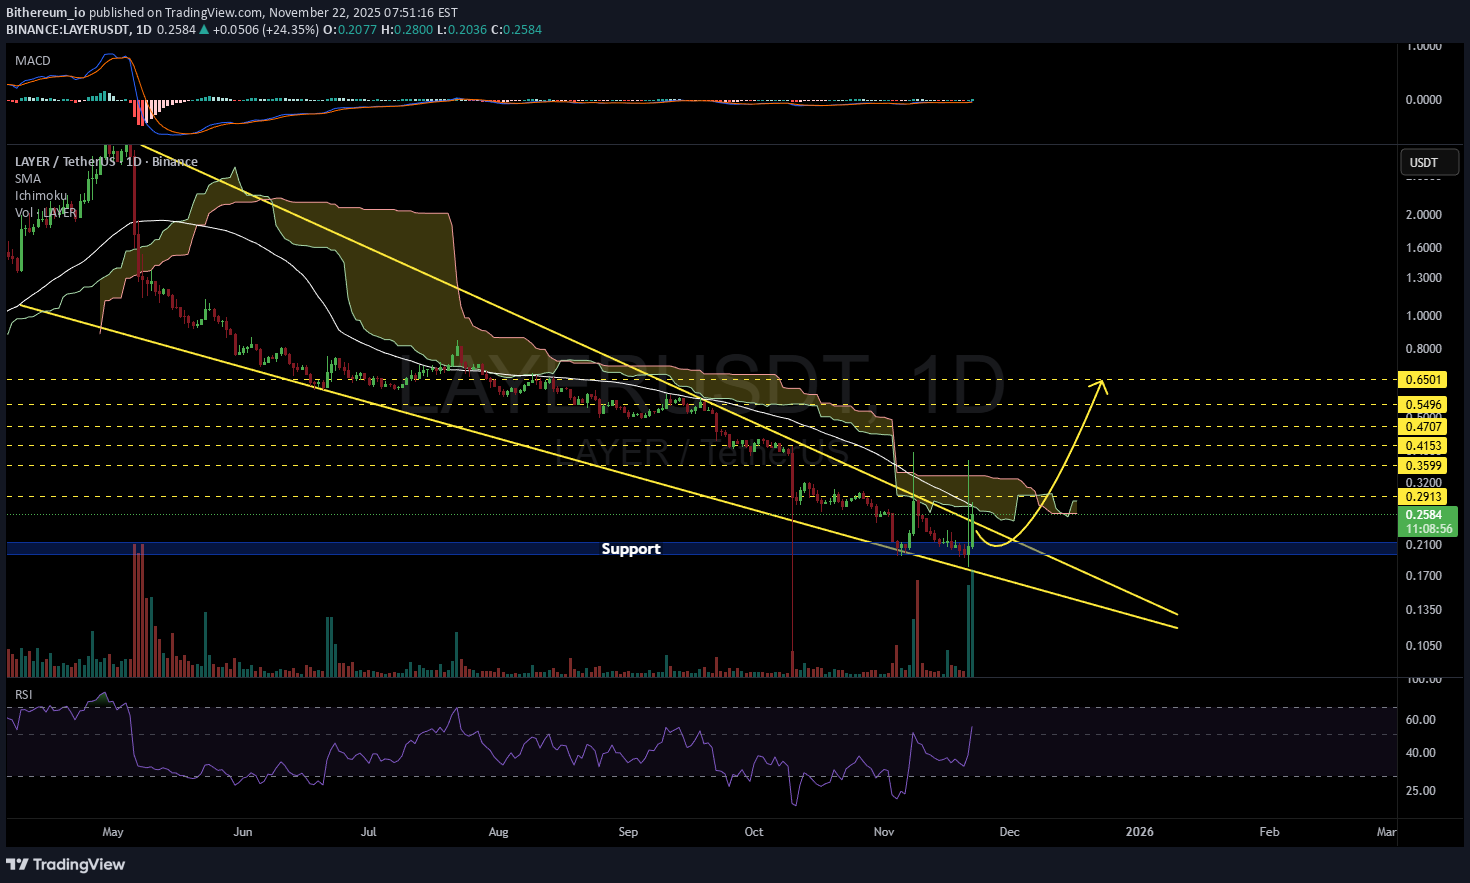This screenshot has height=883, width=1470.
Task: Open the USDT currency selector
Action: tap(1424, 162)
